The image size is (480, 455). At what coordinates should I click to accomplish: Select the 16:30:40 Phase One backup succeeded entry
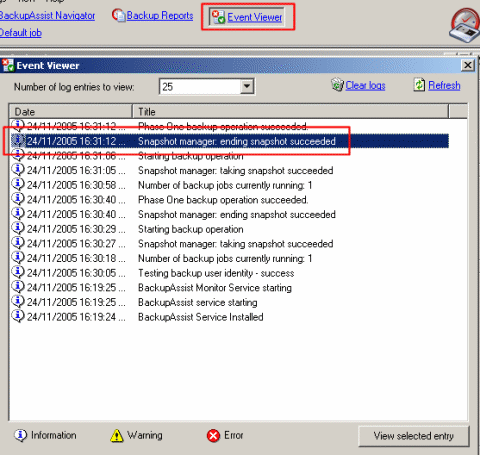click(x=229, y=200)
